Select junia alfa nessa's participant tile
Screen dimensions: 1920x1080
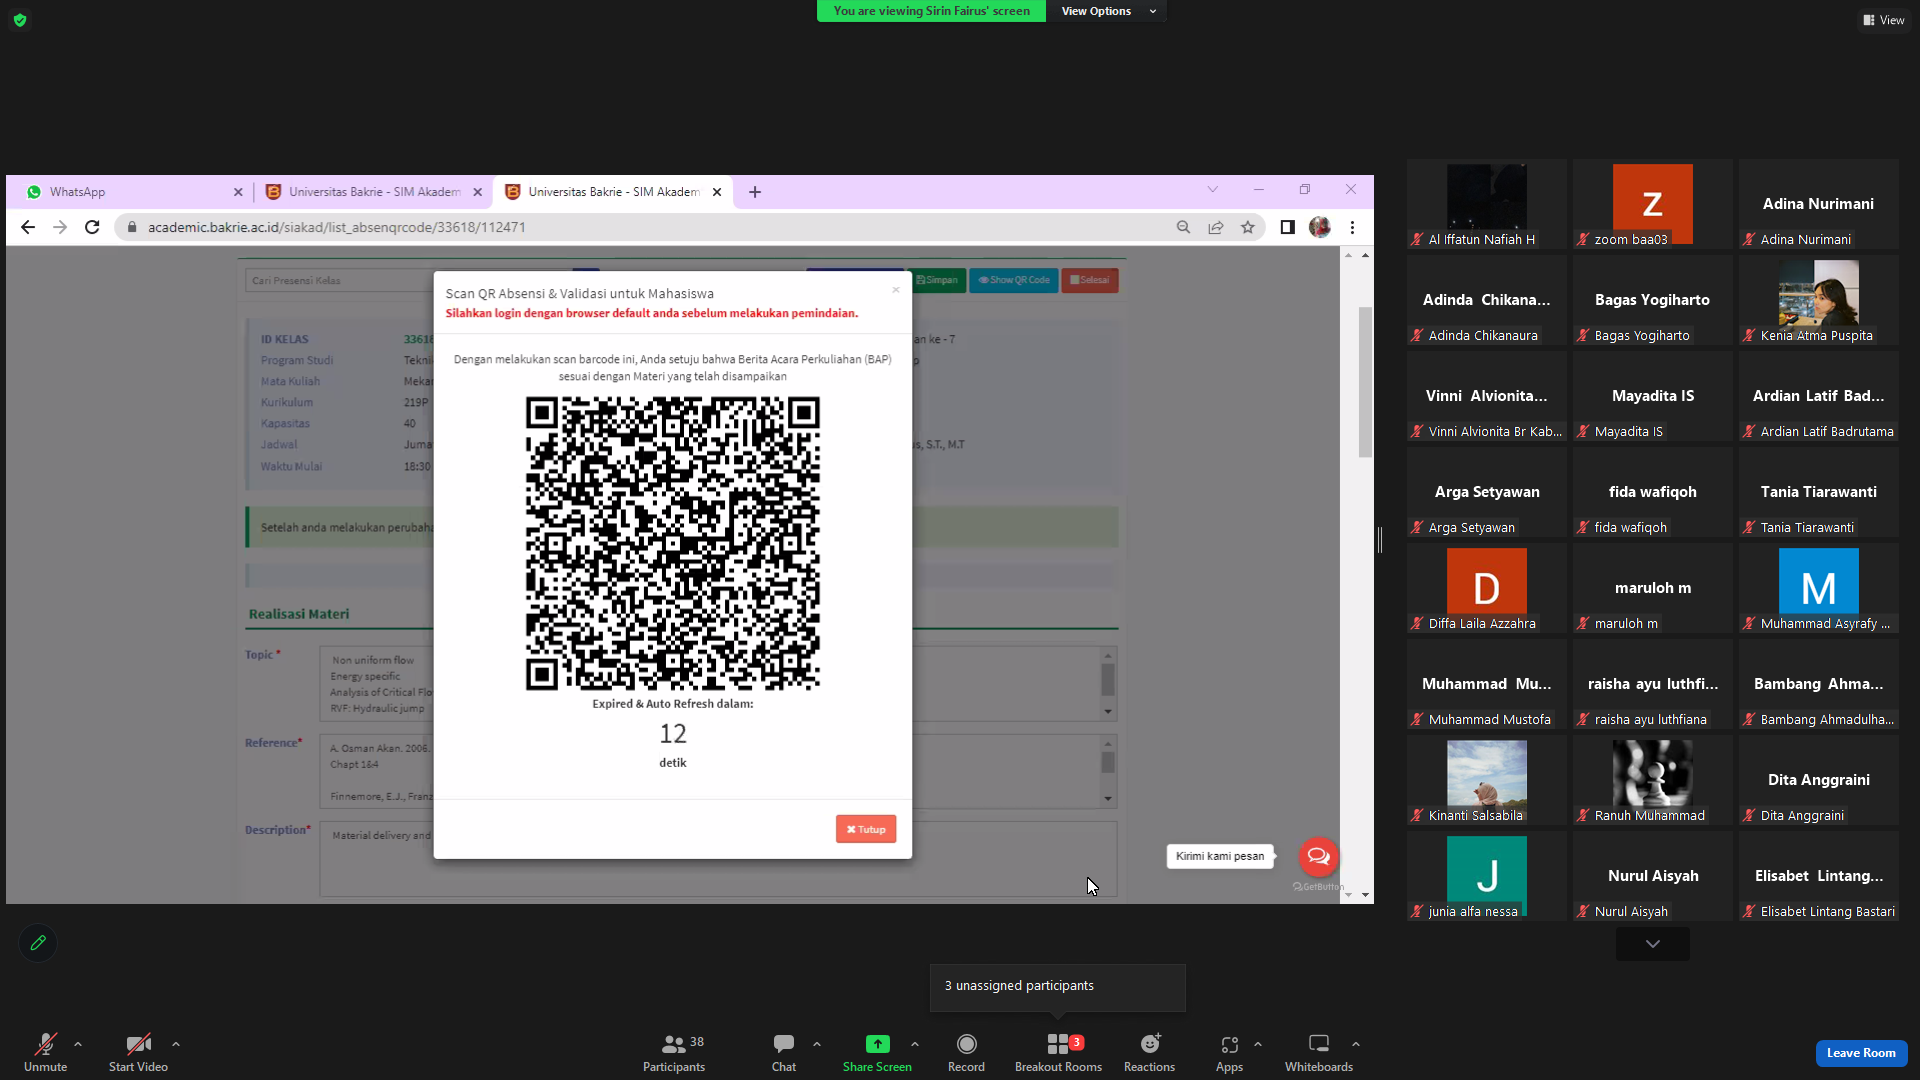1486,878
